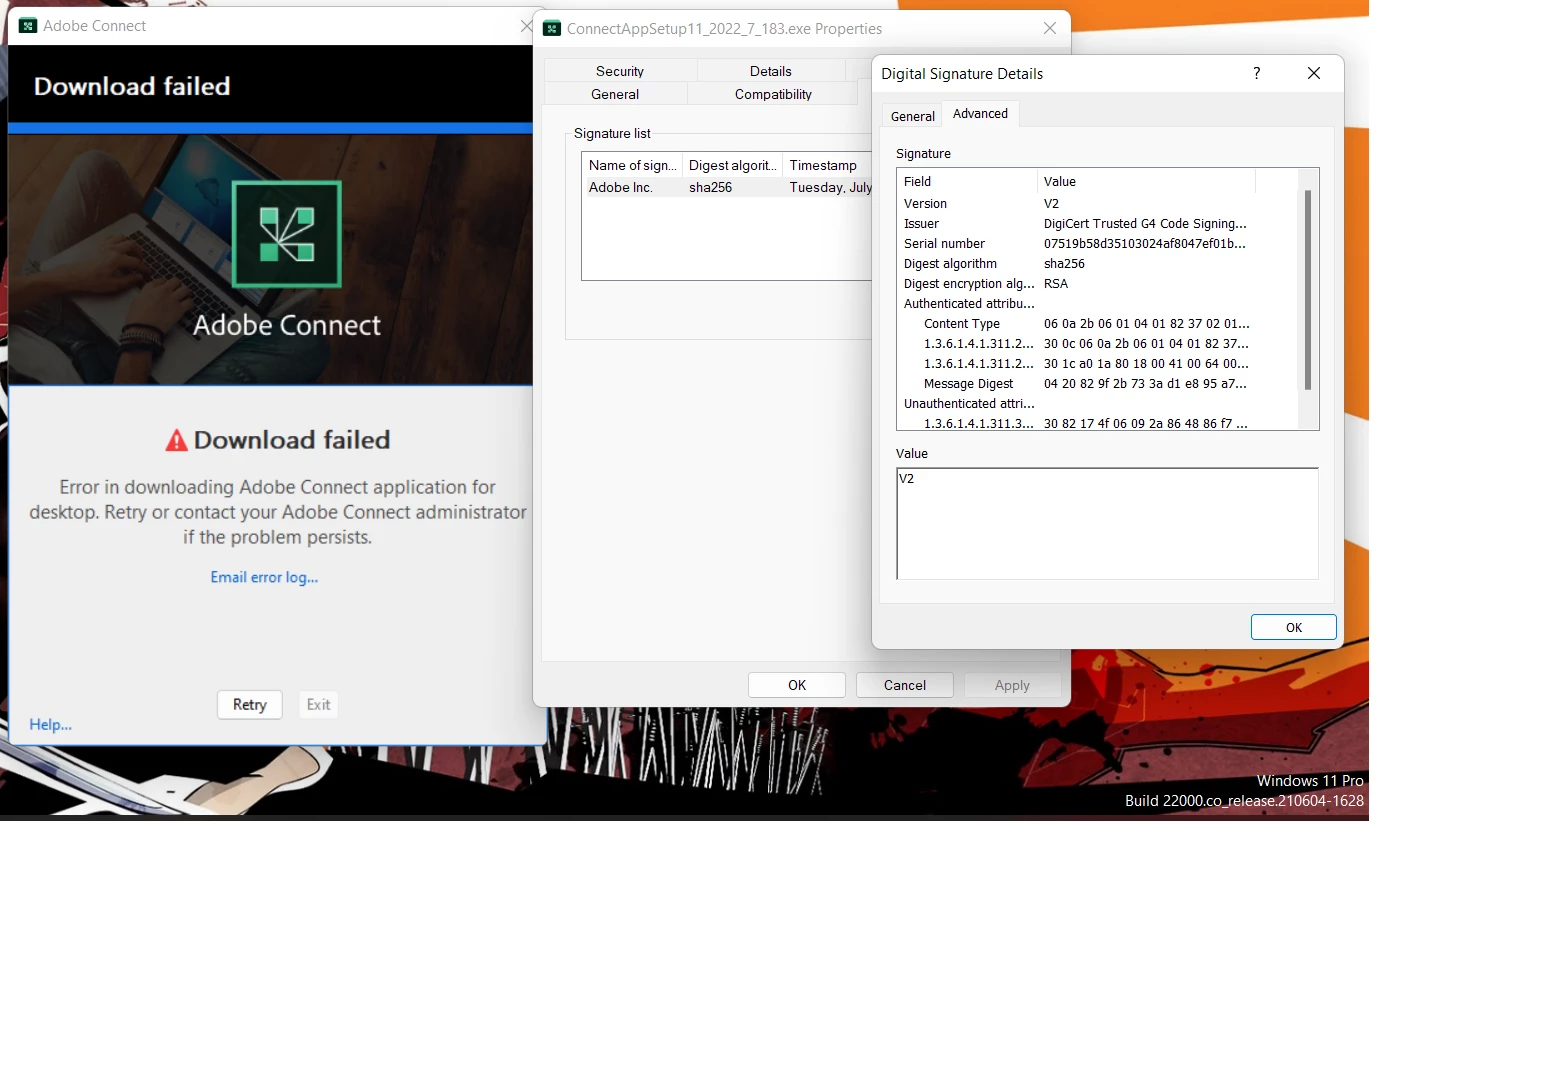Click OK in Digital Signature Details
Screen dimensions: 1566x1080
click(x=1293, y=627)
